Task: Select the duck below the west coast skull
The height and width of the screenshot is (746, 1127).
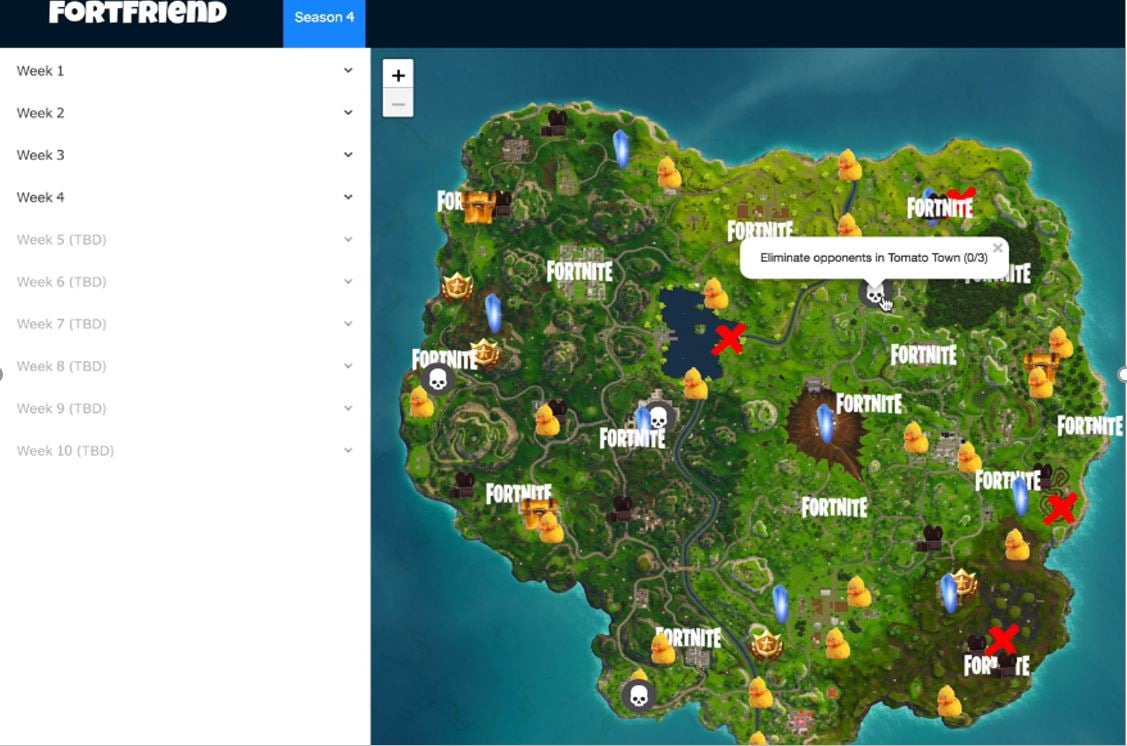Action: pyautogui.click(x=421, y=402)
